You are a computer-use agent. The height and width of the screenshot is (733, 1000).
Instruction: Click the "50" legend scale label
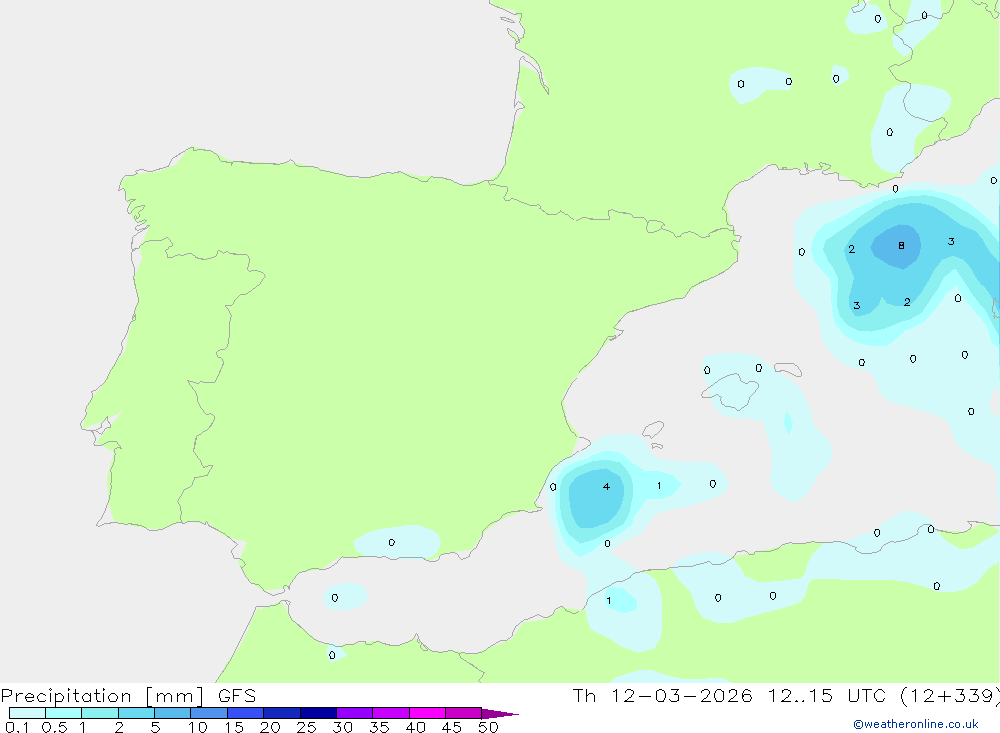488,727
